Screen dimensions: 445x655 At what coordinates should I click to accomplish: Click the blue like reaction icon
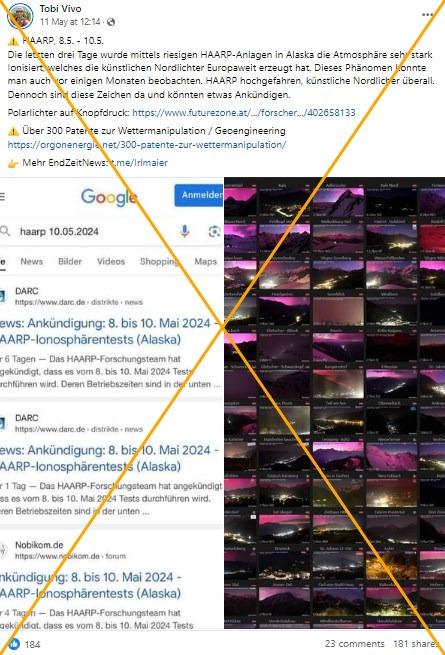[x=13, y=644]
